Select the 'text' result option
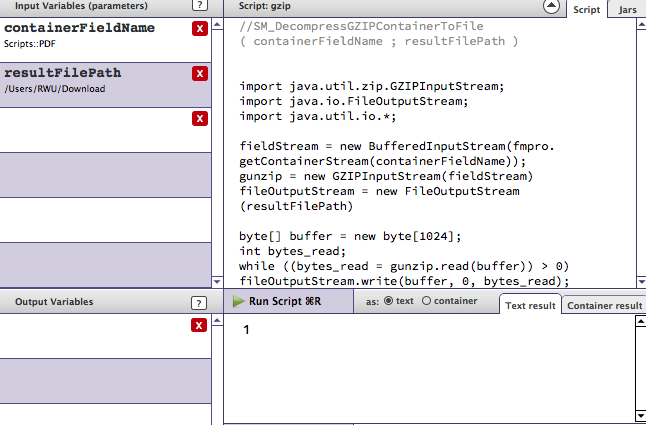This screenshot has height=425, width=646. click(x=388, y=301)
